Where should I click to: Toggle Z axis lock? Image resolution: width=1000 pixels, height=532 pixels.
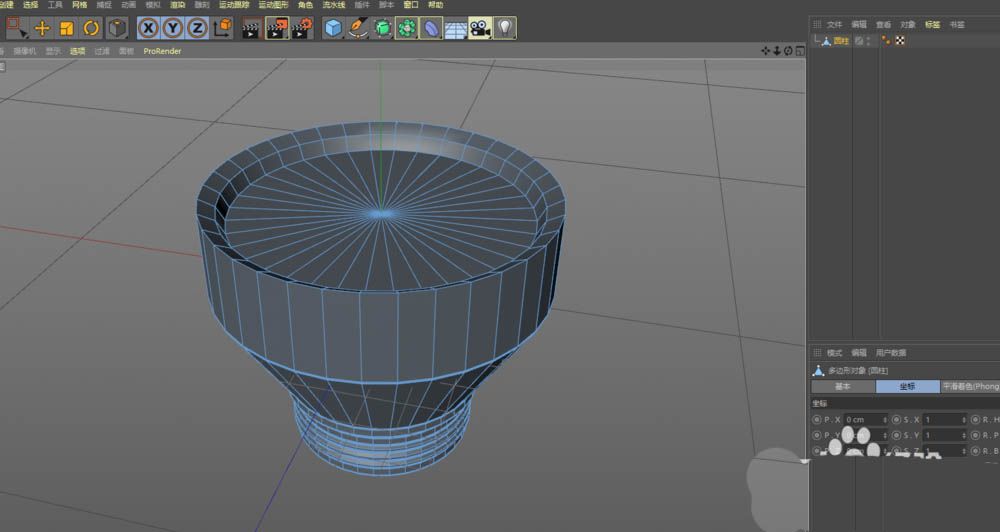coord(197,28)
